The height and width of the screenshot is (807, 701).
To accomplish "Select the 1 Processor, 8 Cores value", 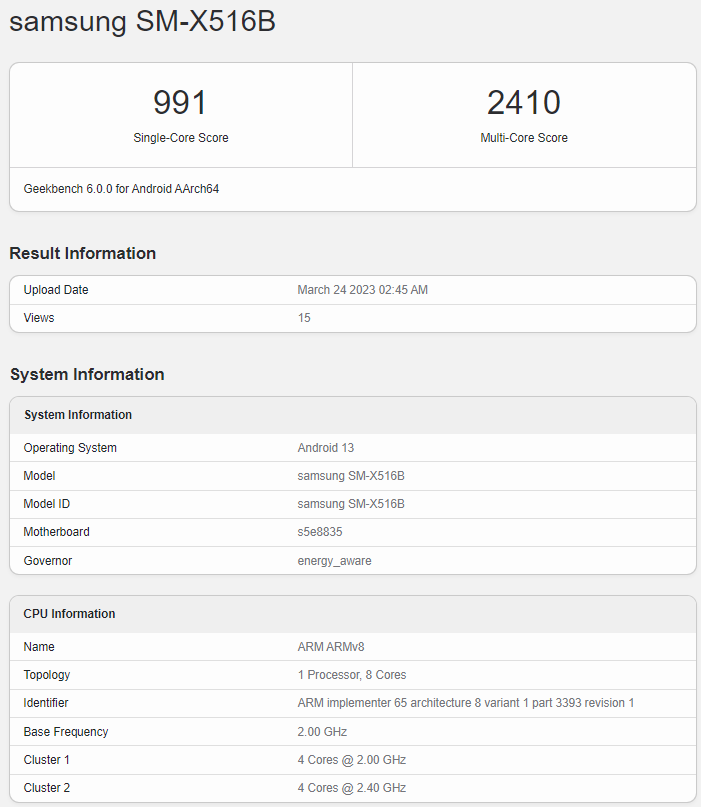I will pos(352,675).
